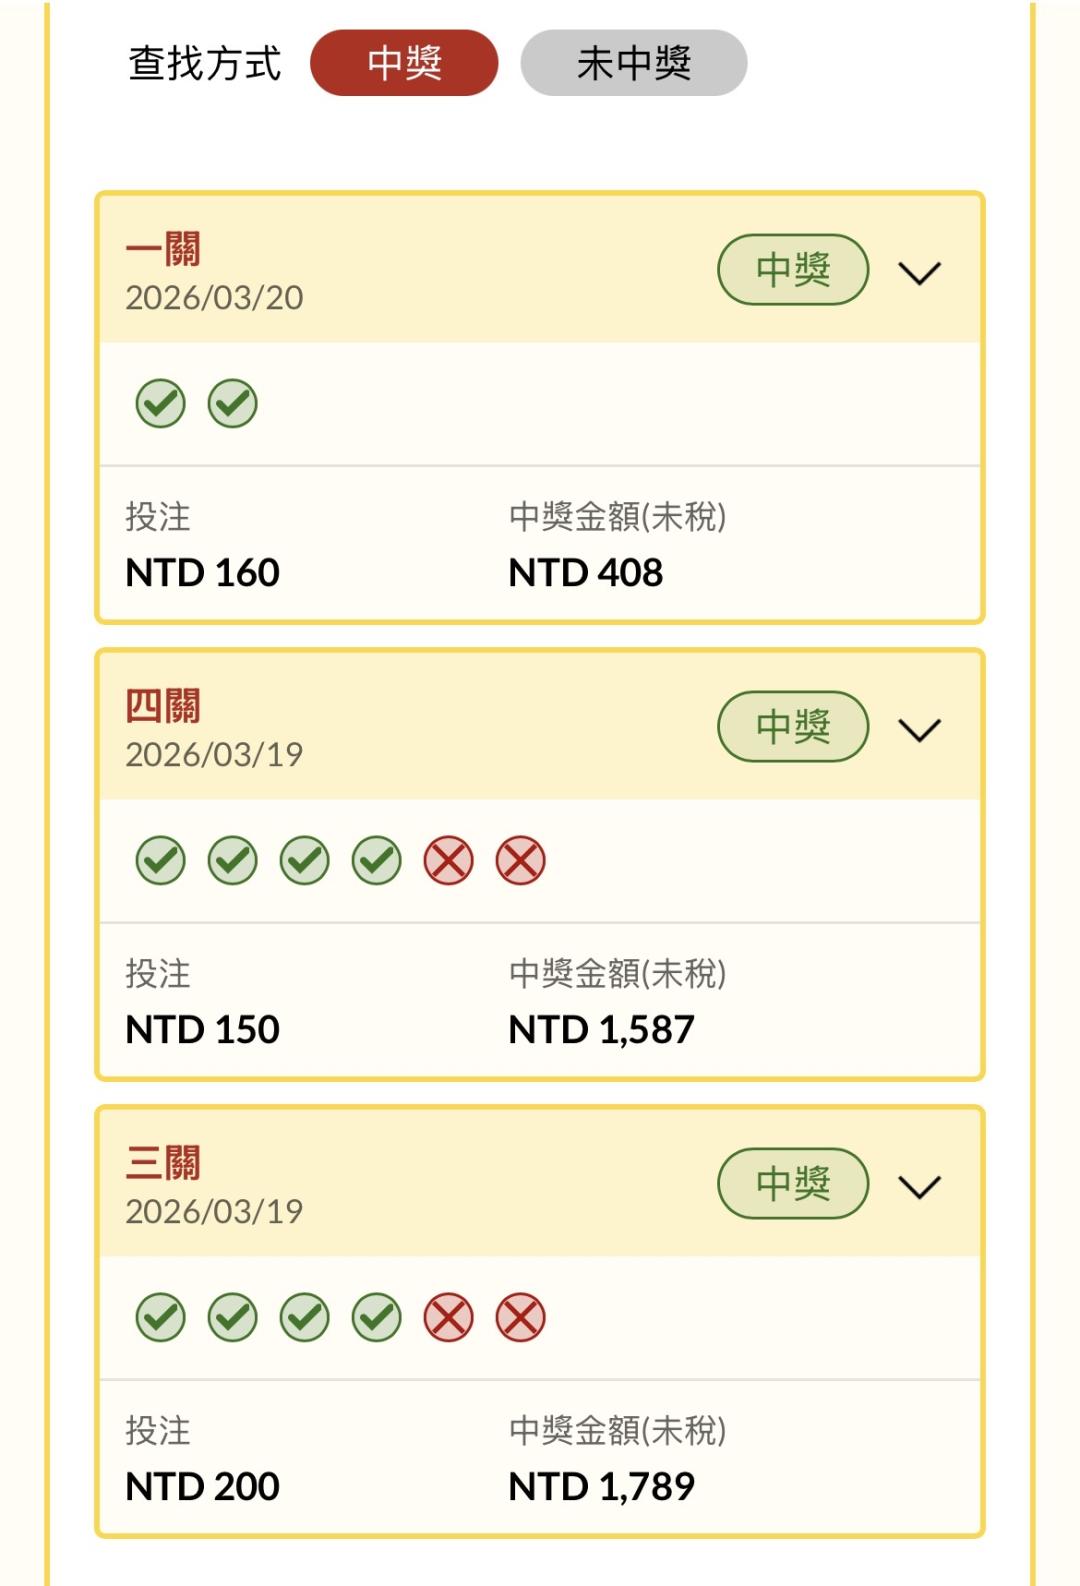The width and height of the screenshot is (1080, 1586).
Task: Click last red cross in 三關 card
Action: [521, 1318]
